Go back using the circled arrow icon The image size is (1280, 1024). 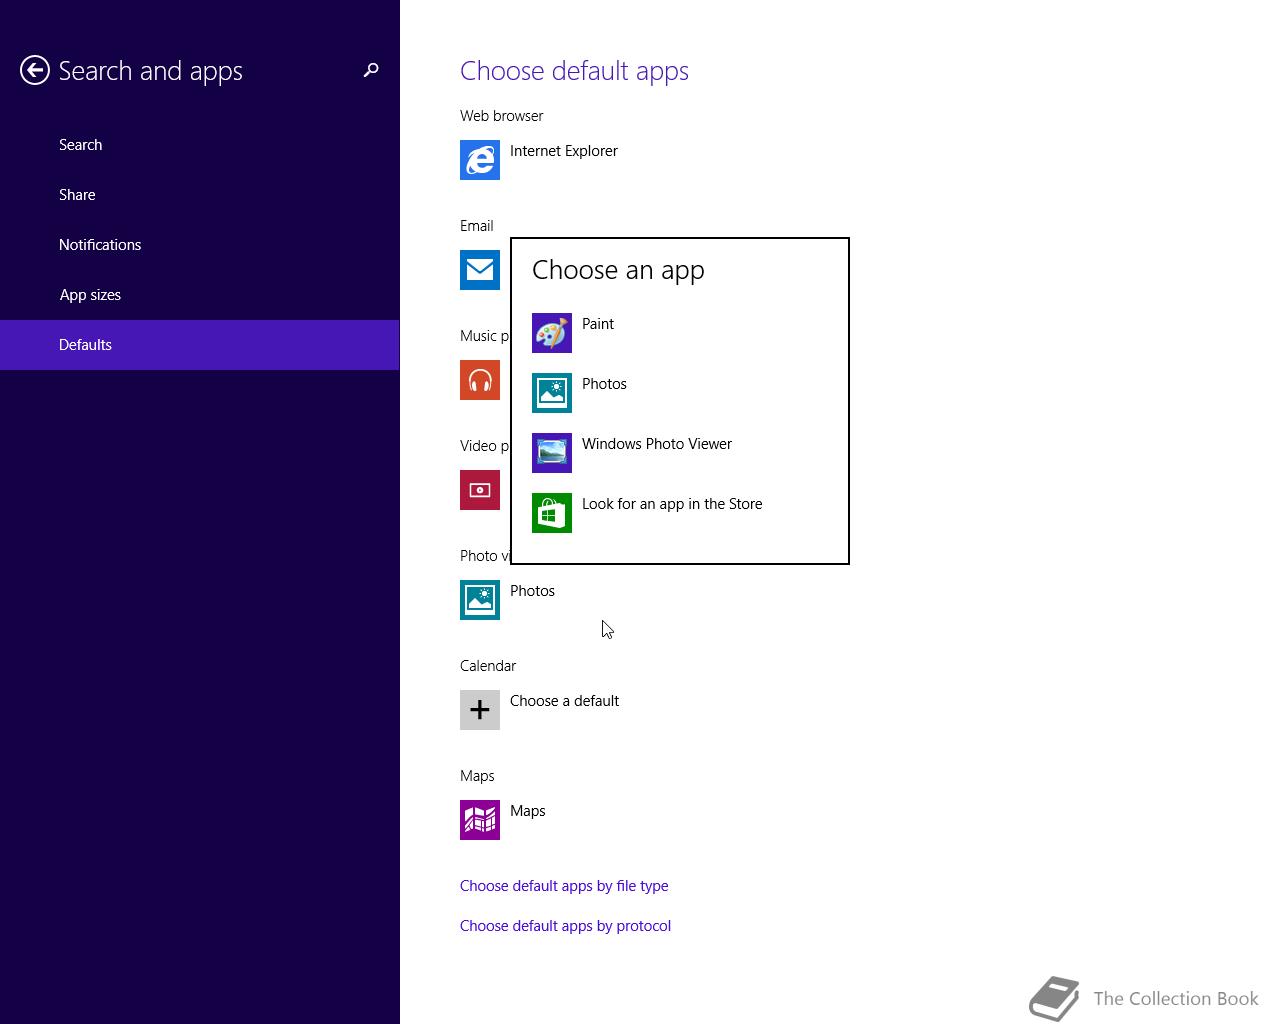pyautogui.click(x=35, y=70)
